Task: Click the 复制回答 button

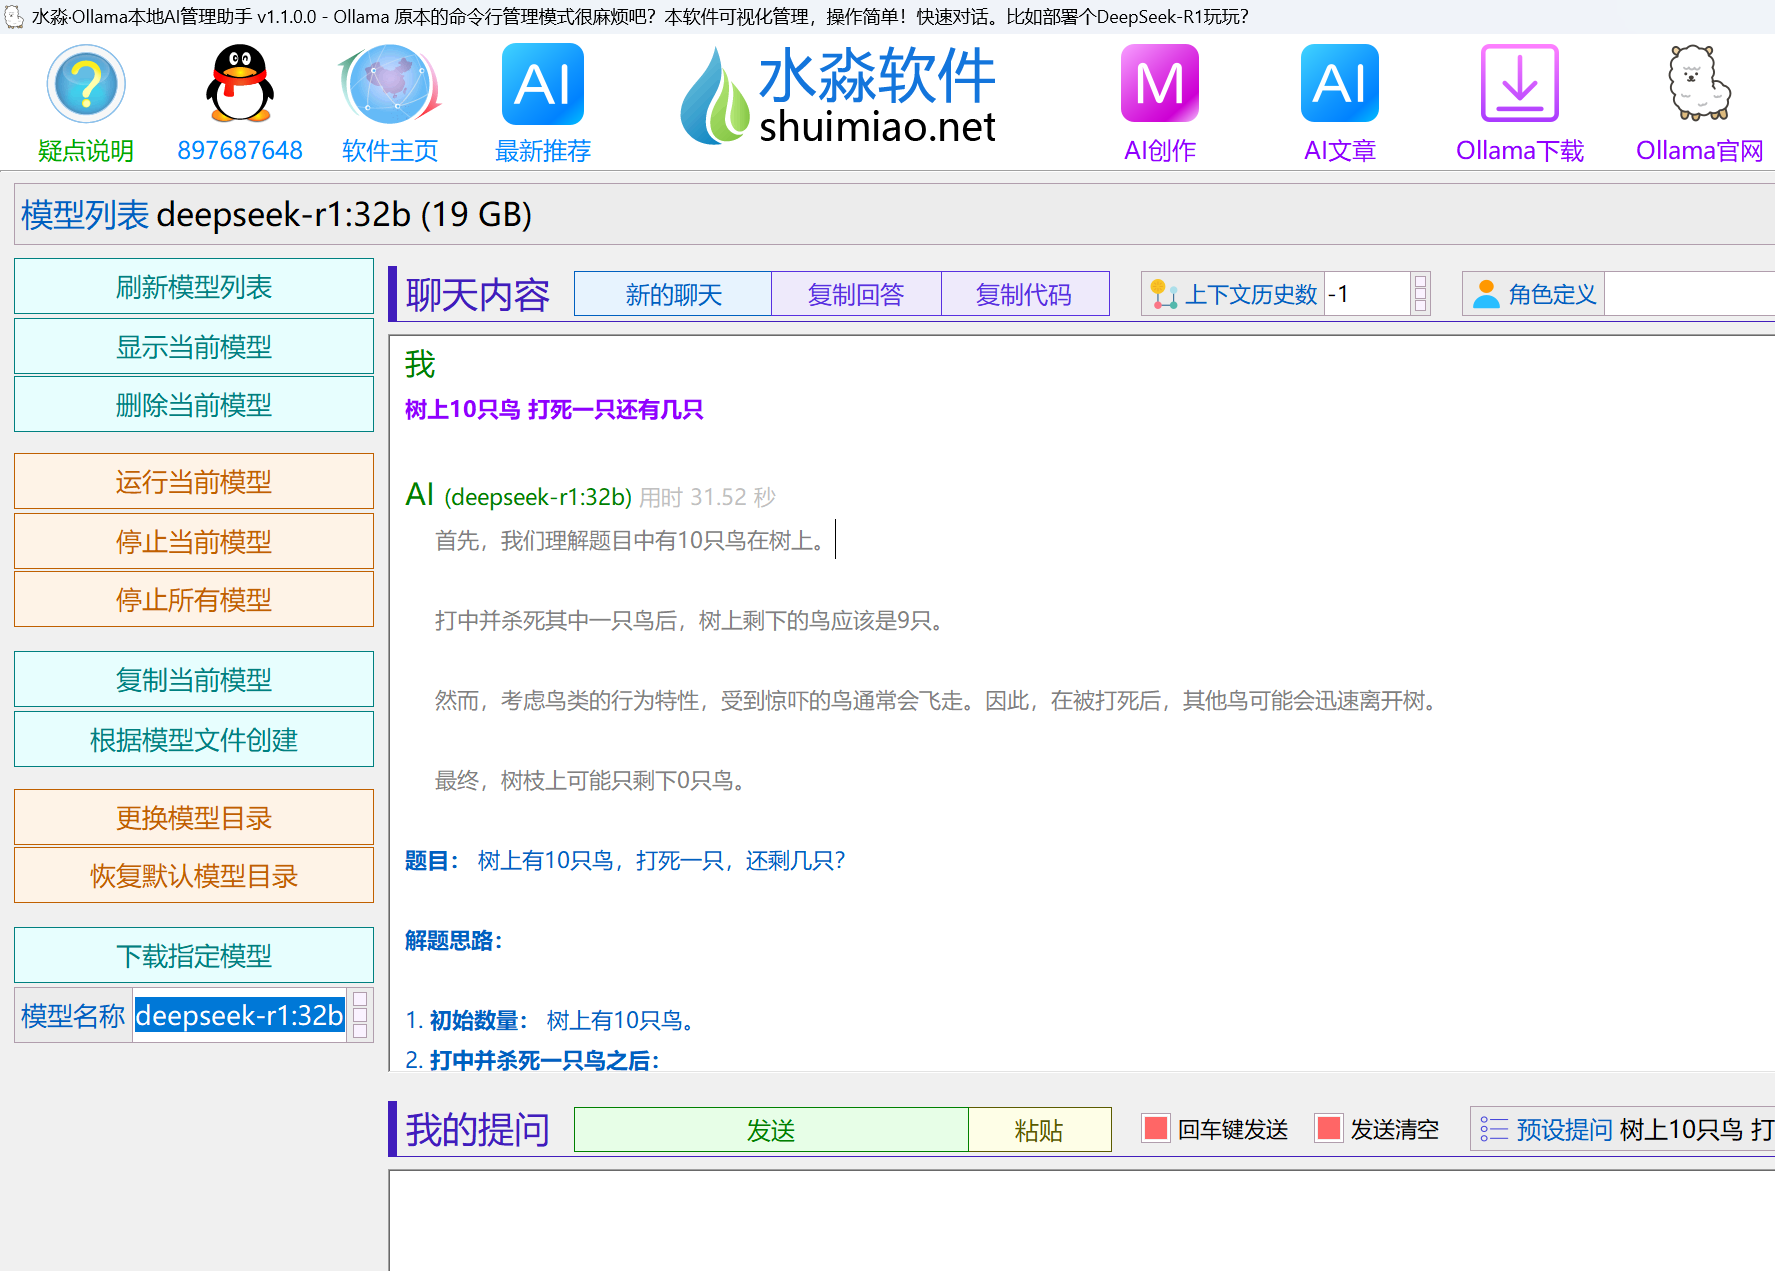Action: point(856,294)
